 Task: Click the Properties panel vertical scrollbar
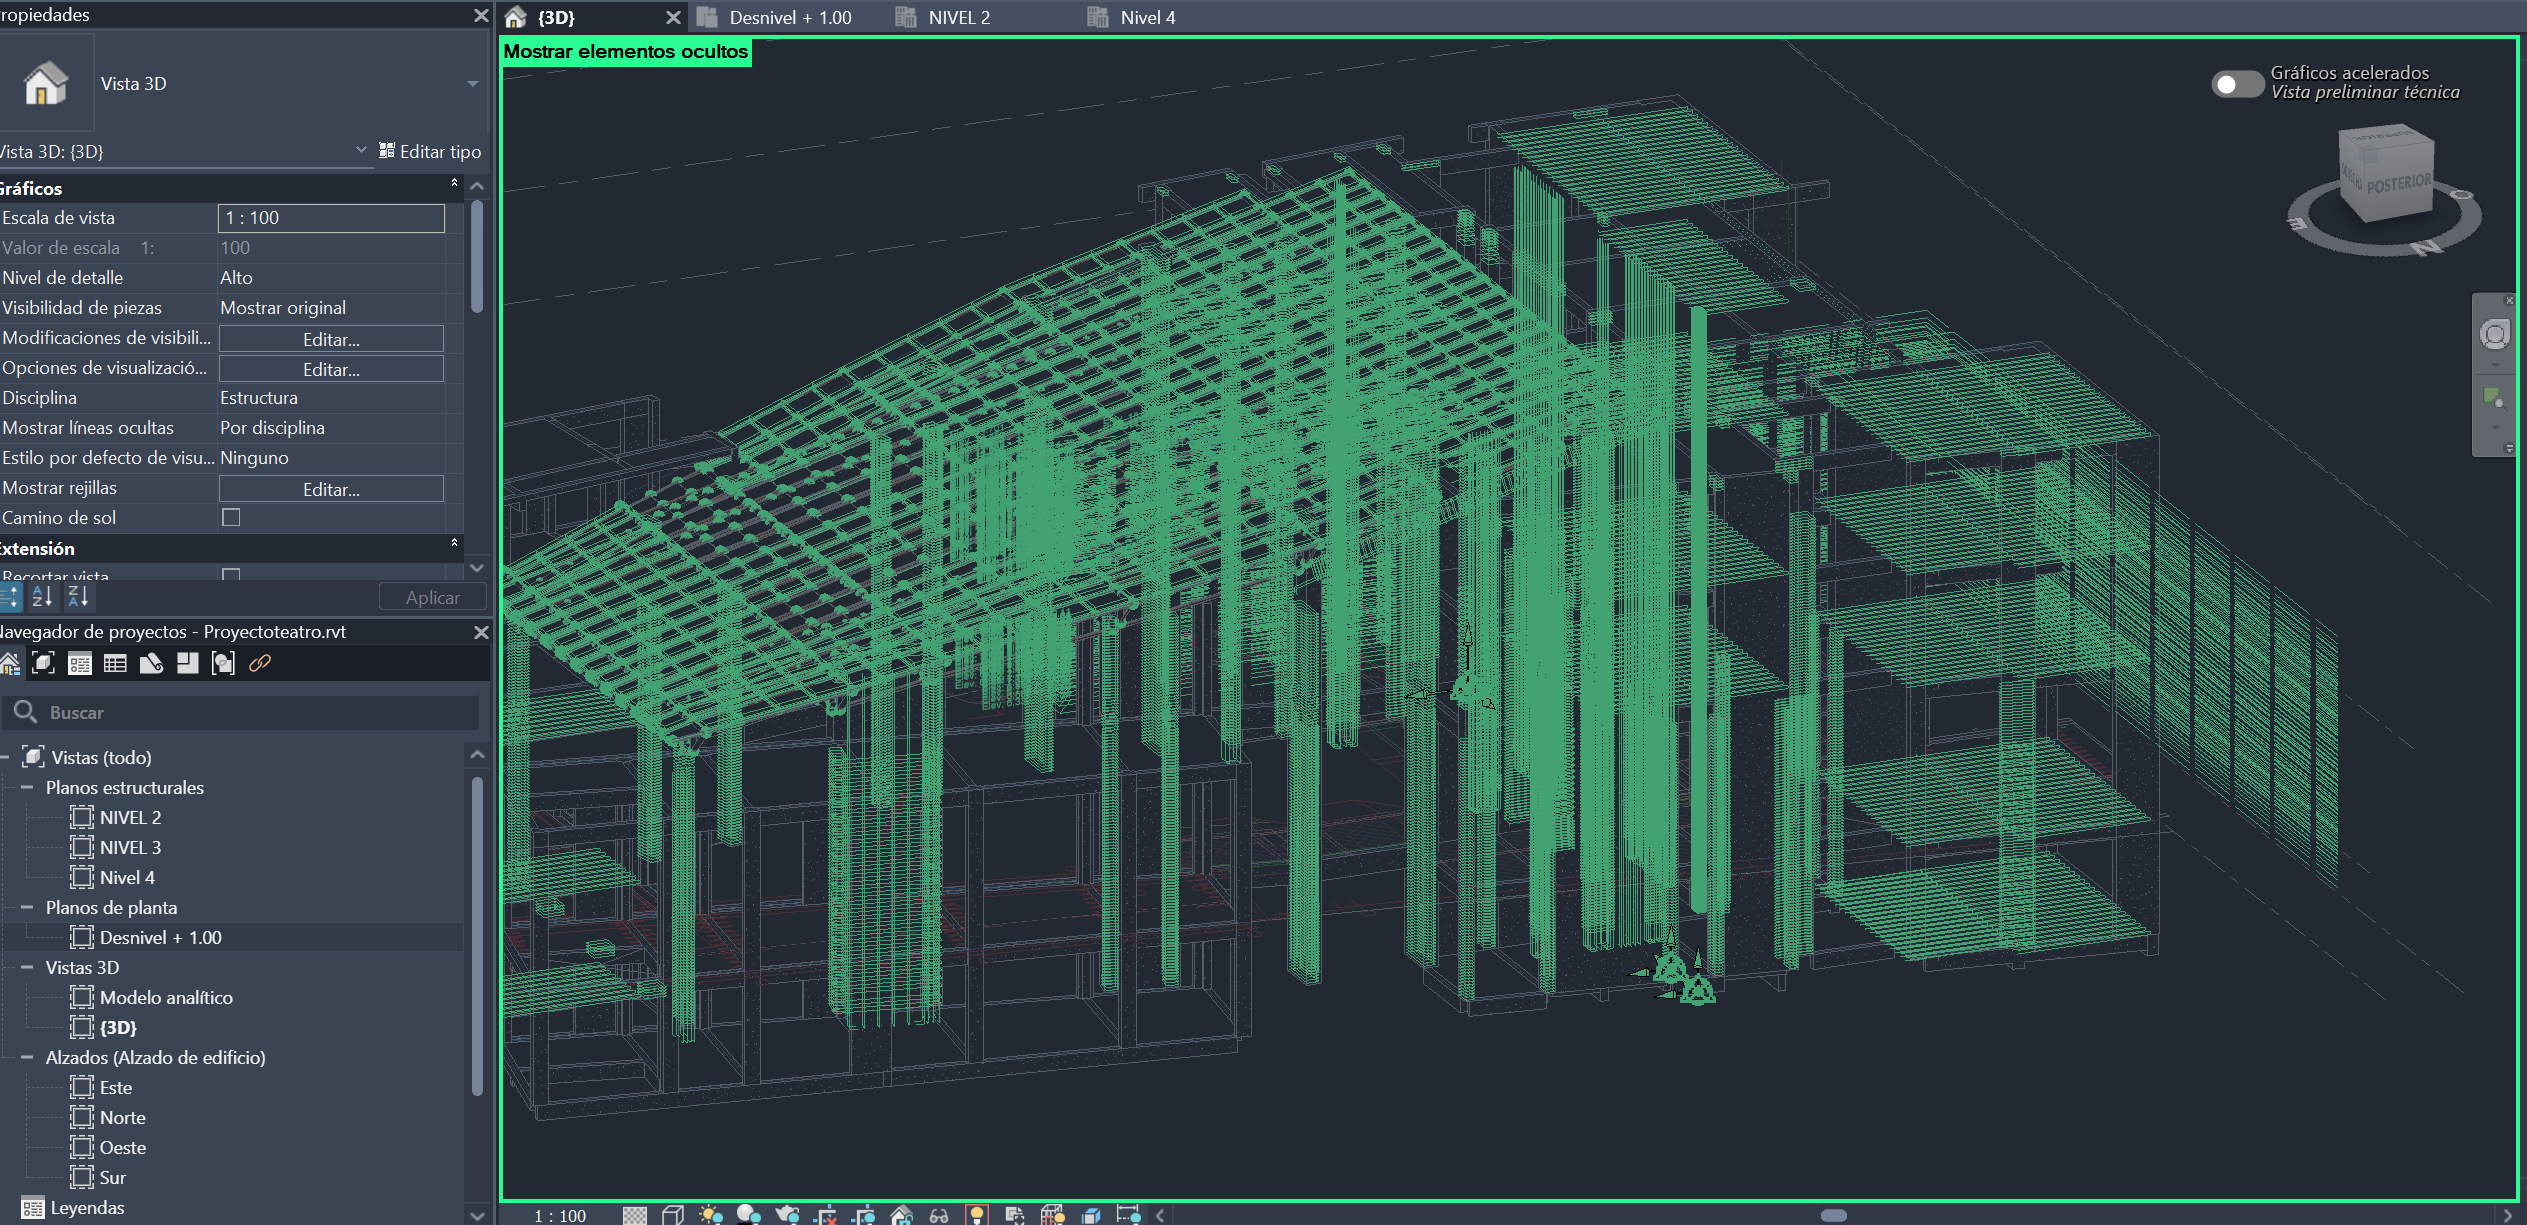[477, 258]
